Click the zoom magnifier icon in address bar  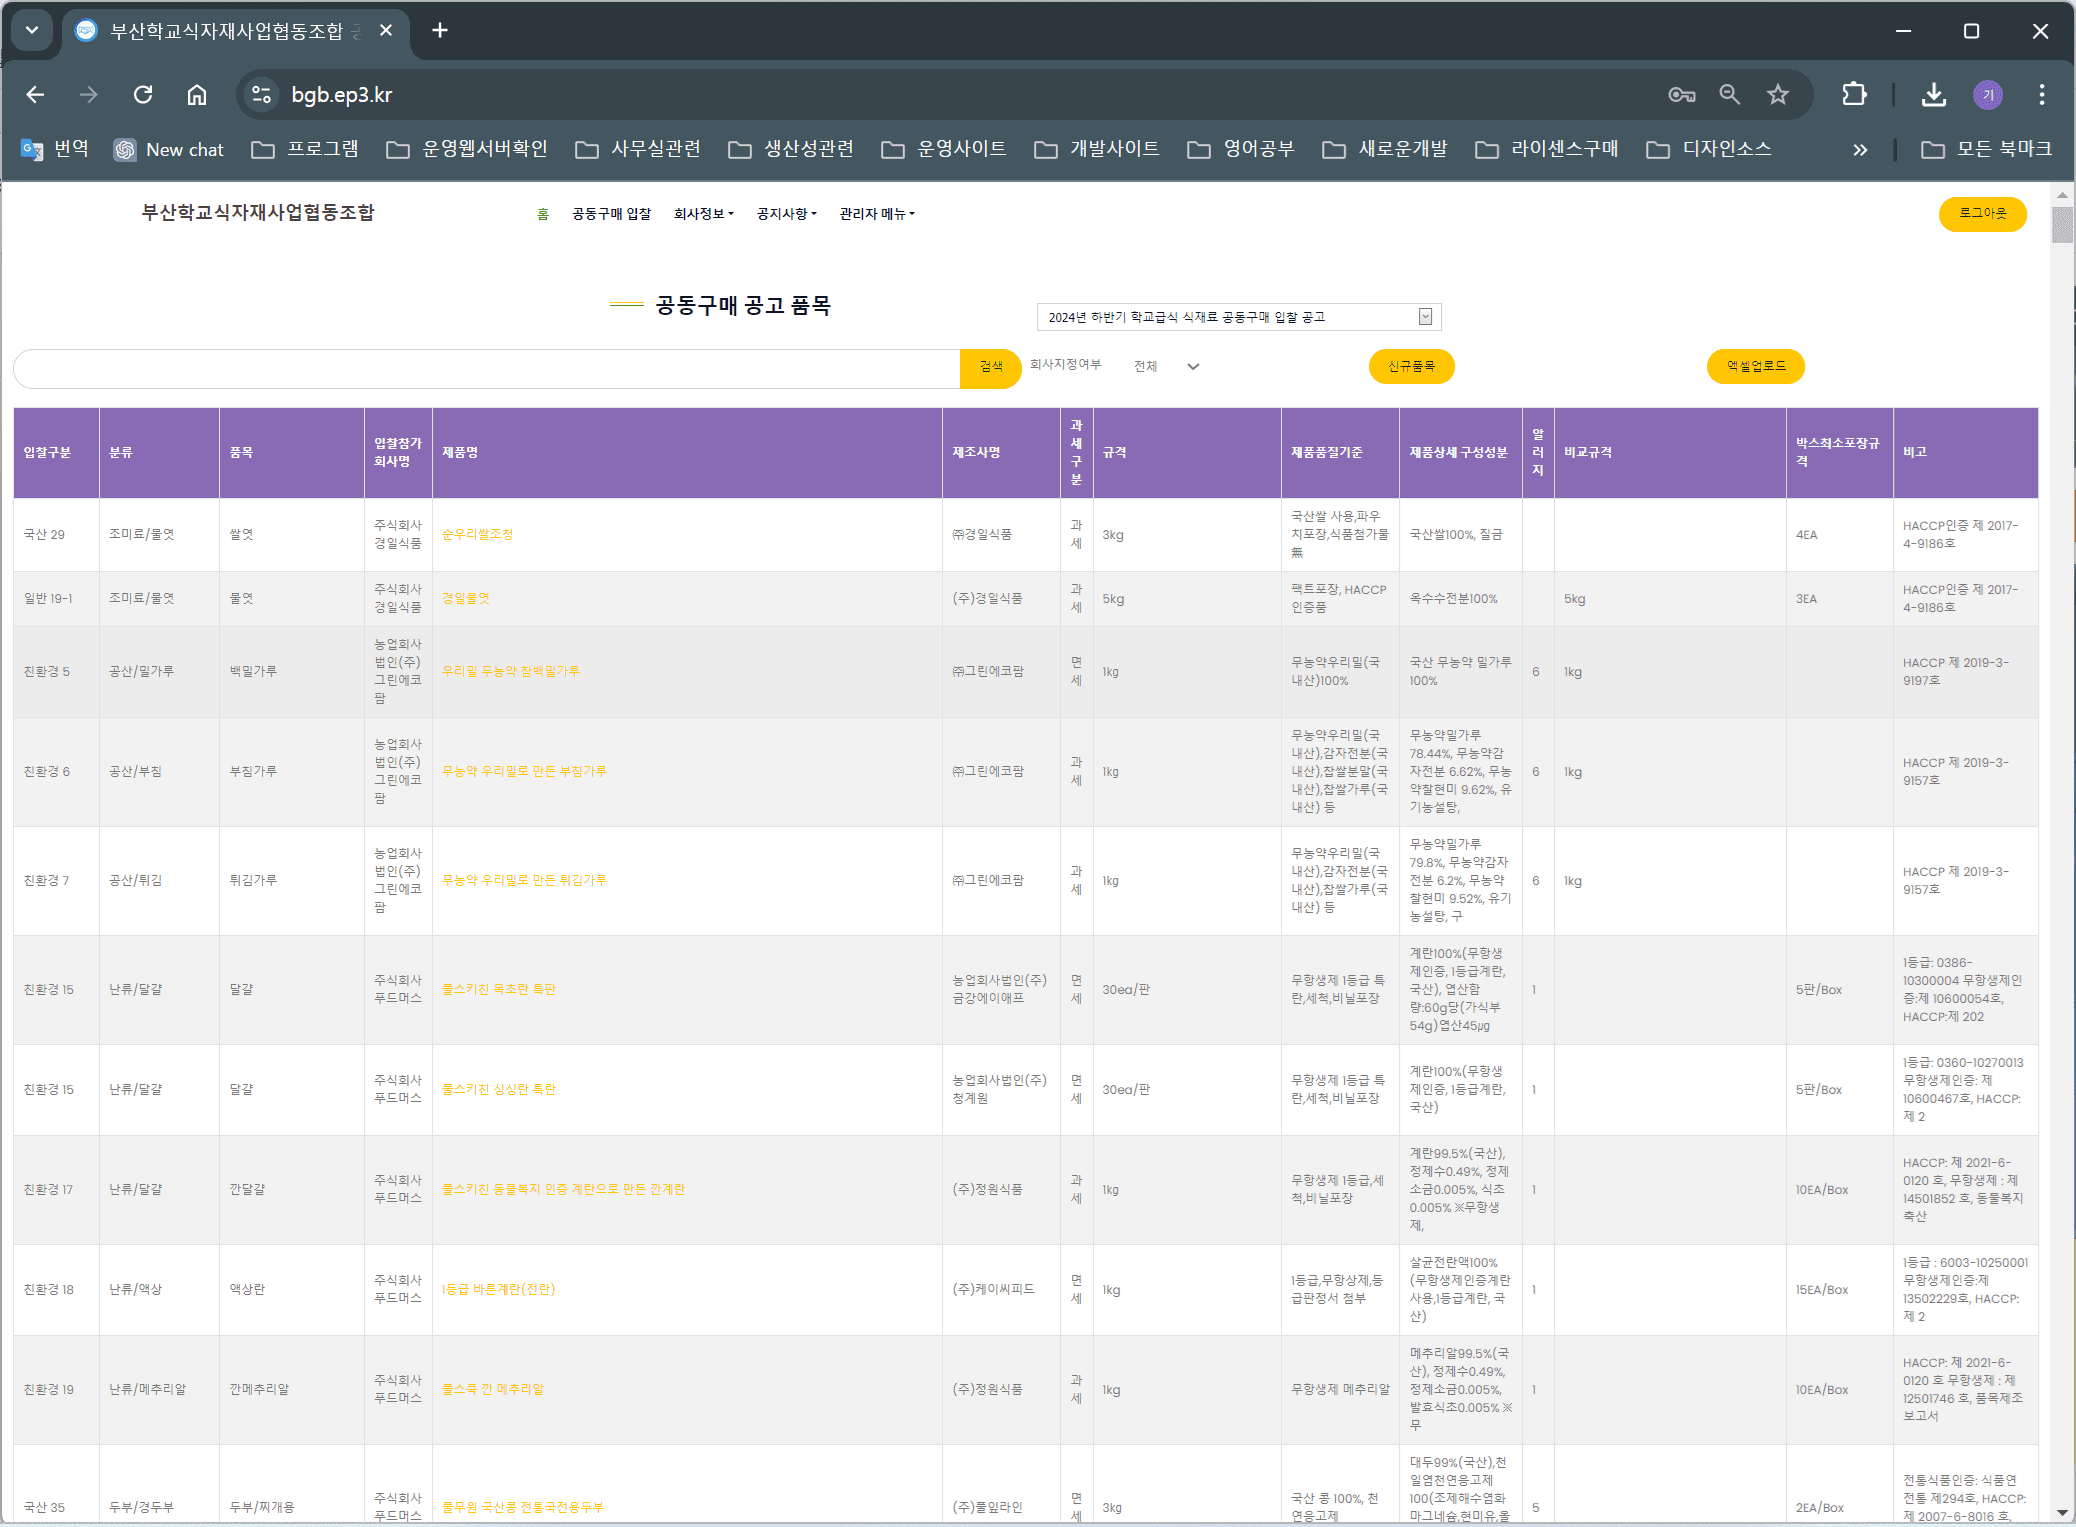[x=1730, y=95]
